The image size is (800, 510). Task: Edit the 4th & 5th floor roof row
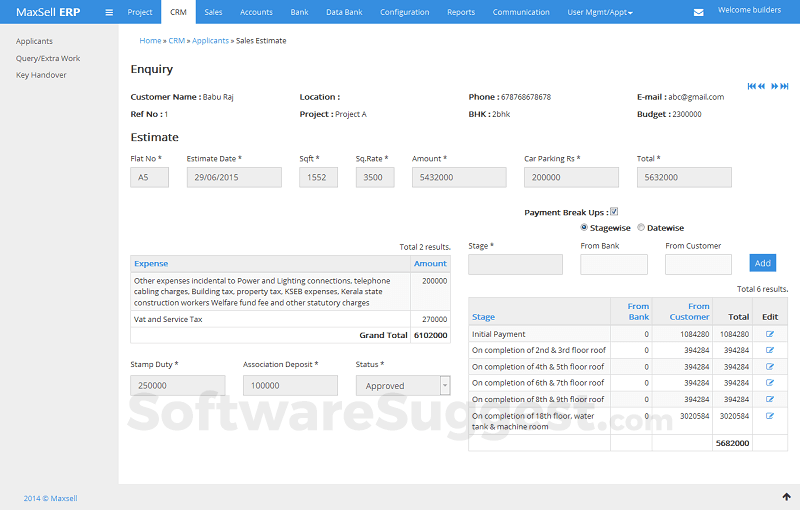769,366
